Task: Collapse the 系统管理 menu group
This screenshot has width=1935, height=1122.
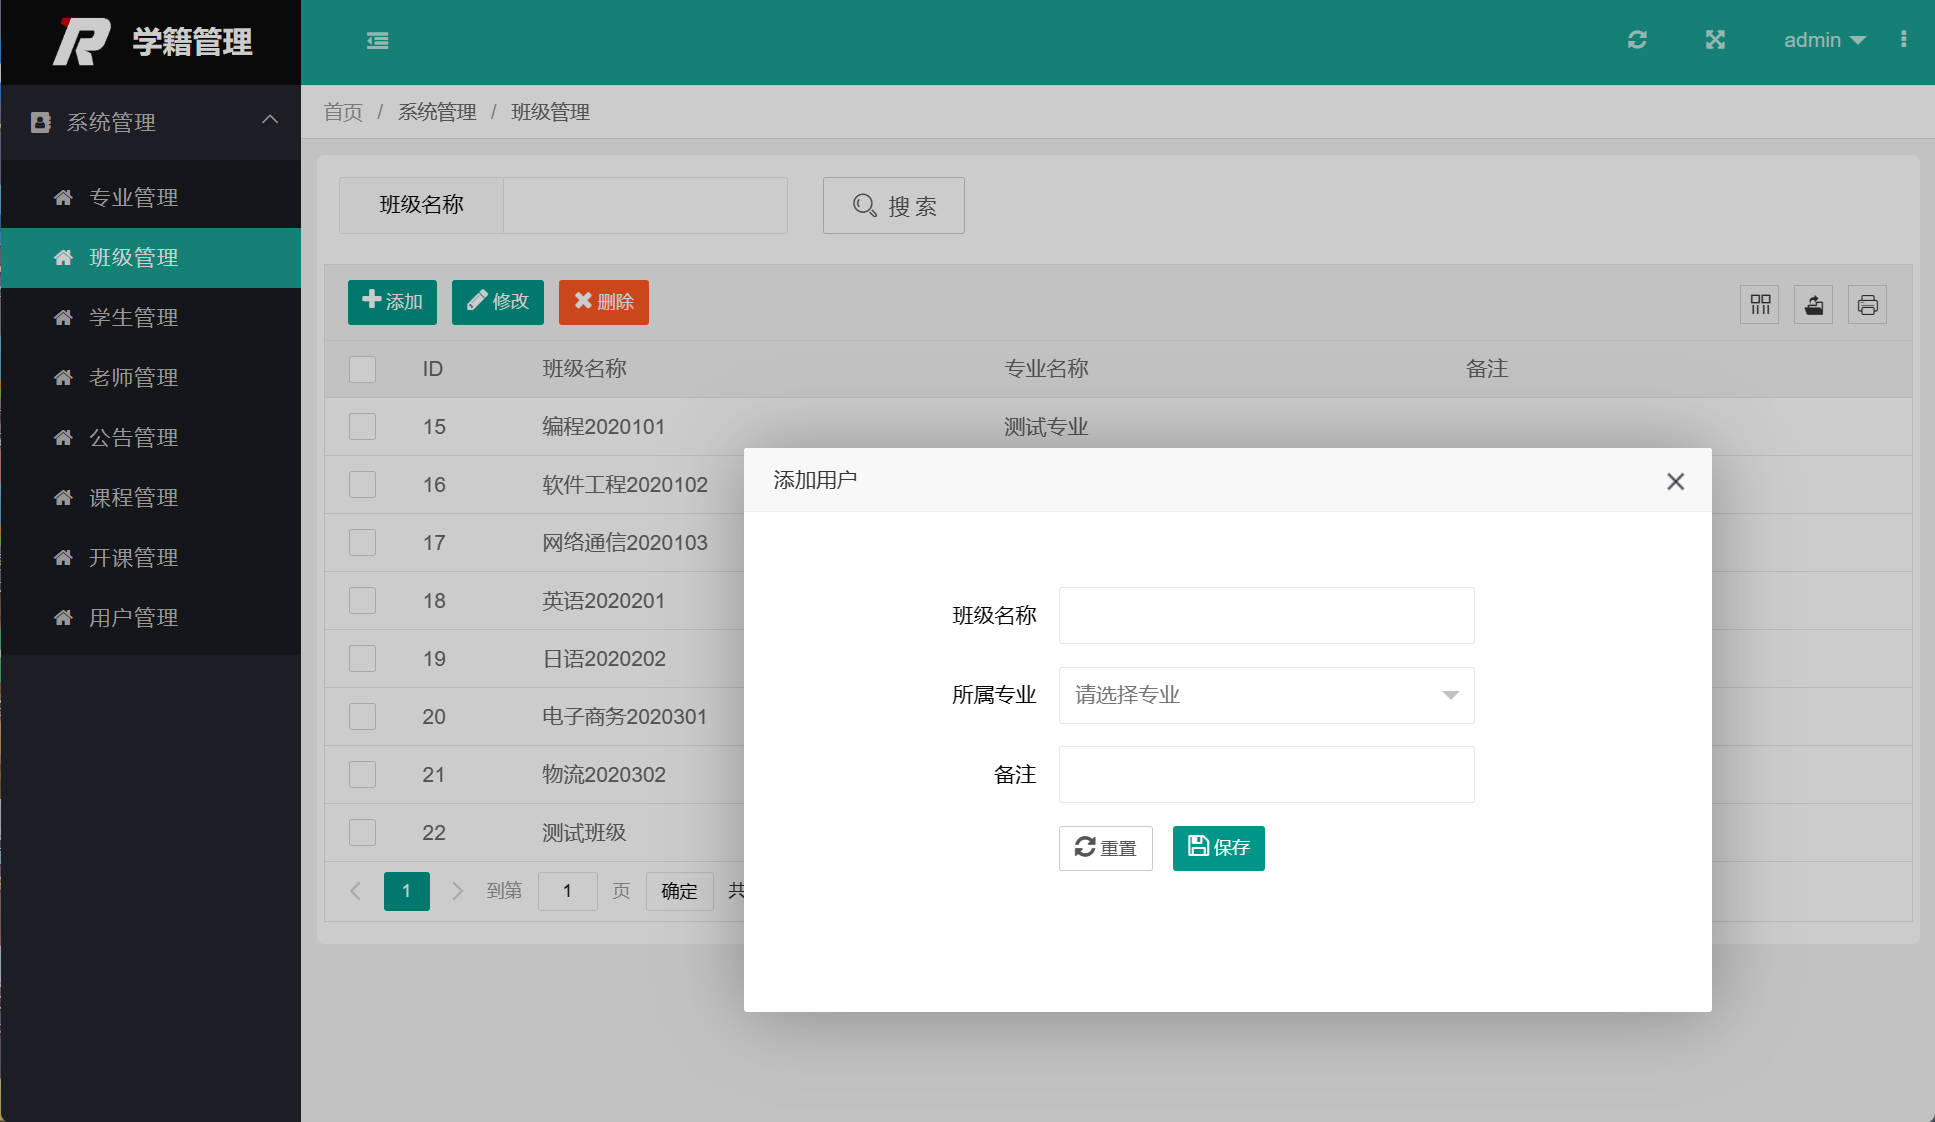Action: [150, 121]
